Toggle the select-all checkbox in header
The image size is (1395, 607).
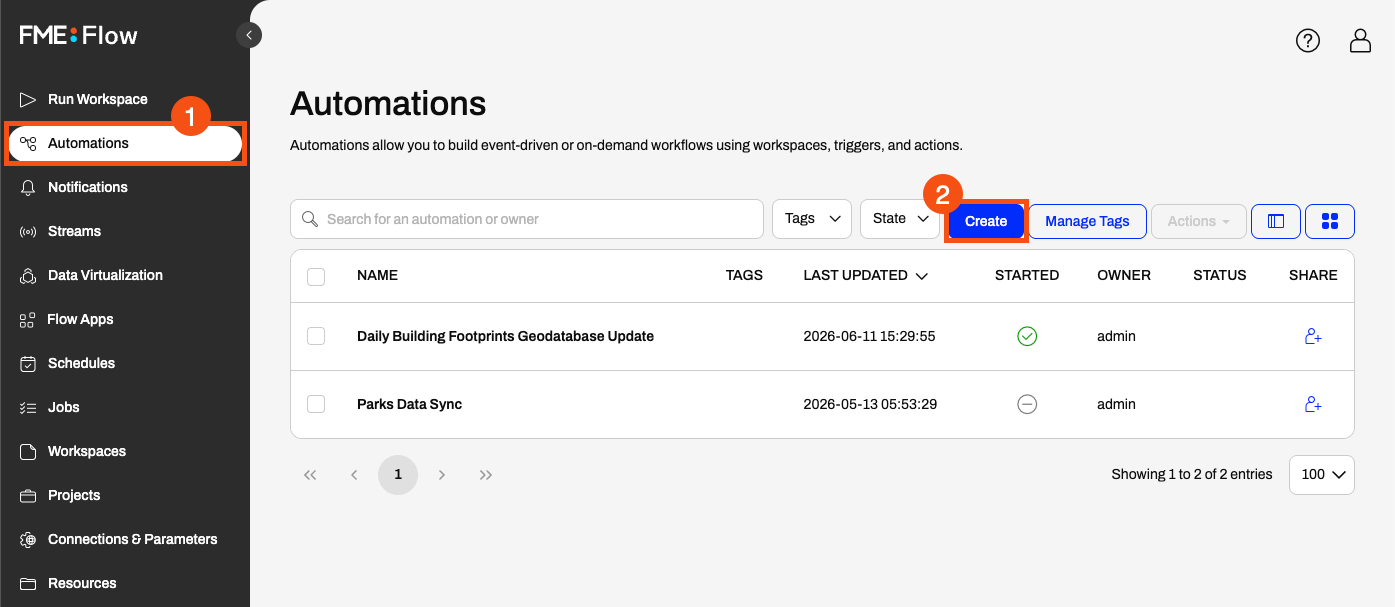tap(316, 276)
